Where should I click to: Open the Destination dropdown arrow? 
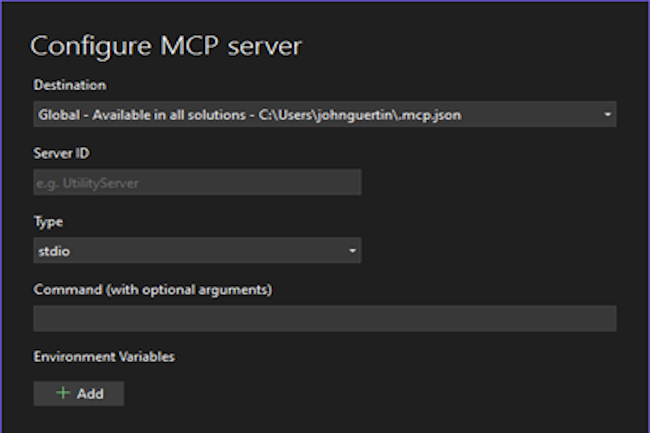(x=607, y=115)
